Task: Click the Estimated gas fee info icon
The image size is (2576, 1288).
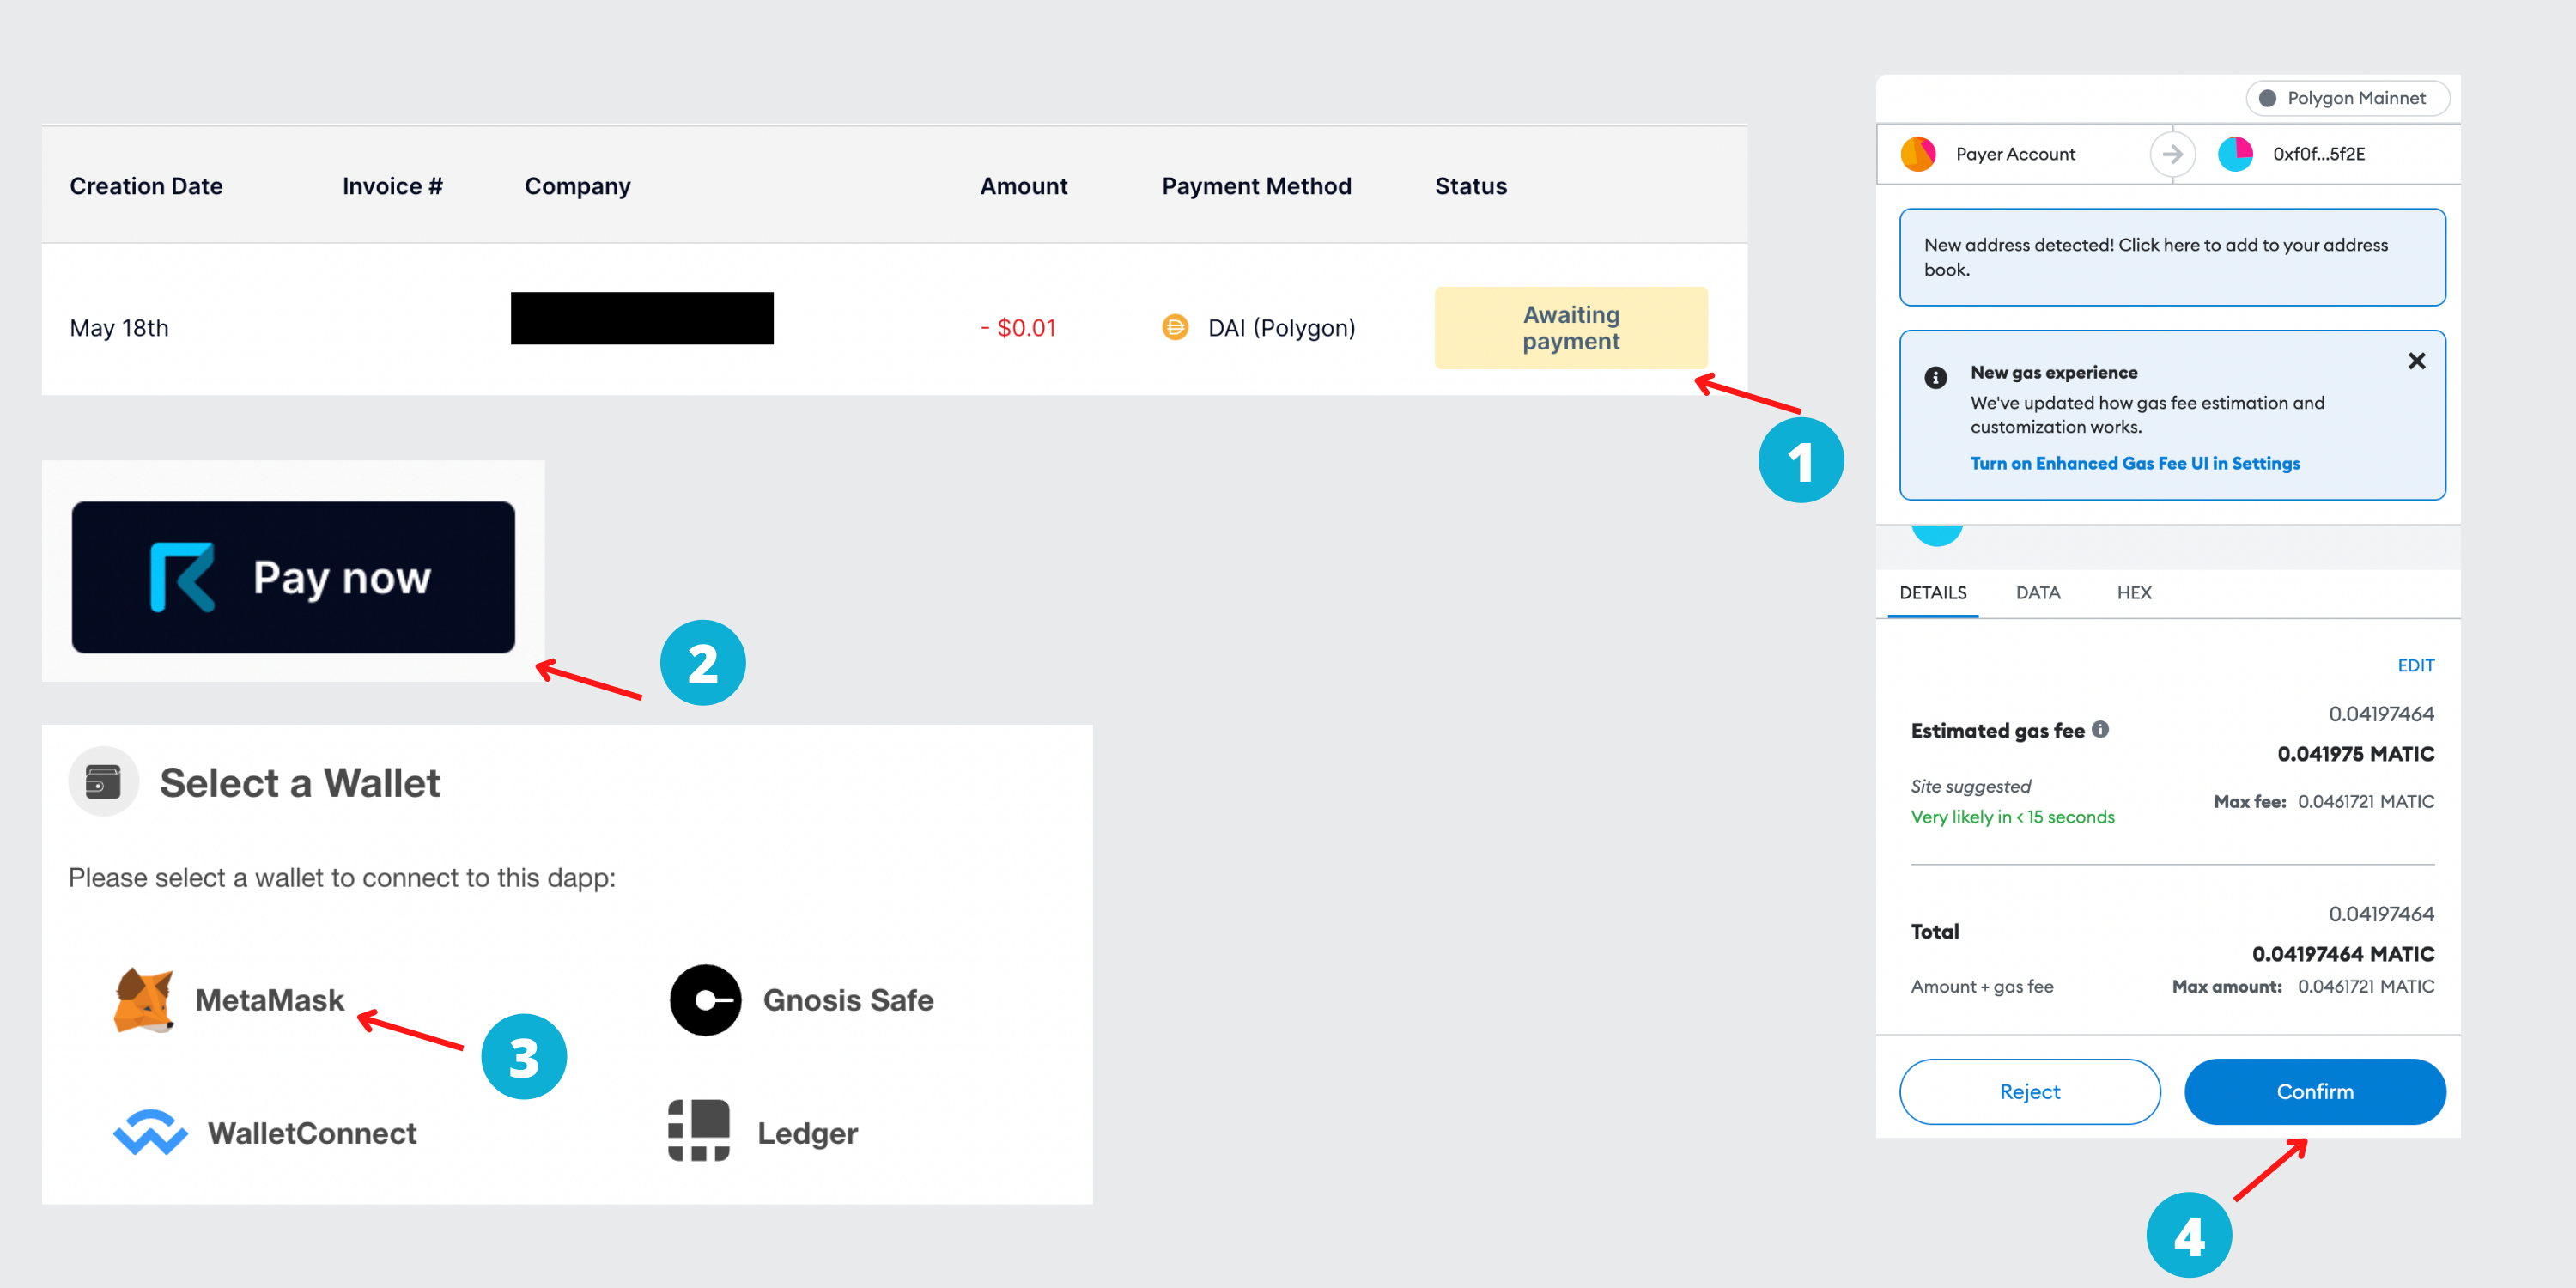Action: pos(2100,729)
